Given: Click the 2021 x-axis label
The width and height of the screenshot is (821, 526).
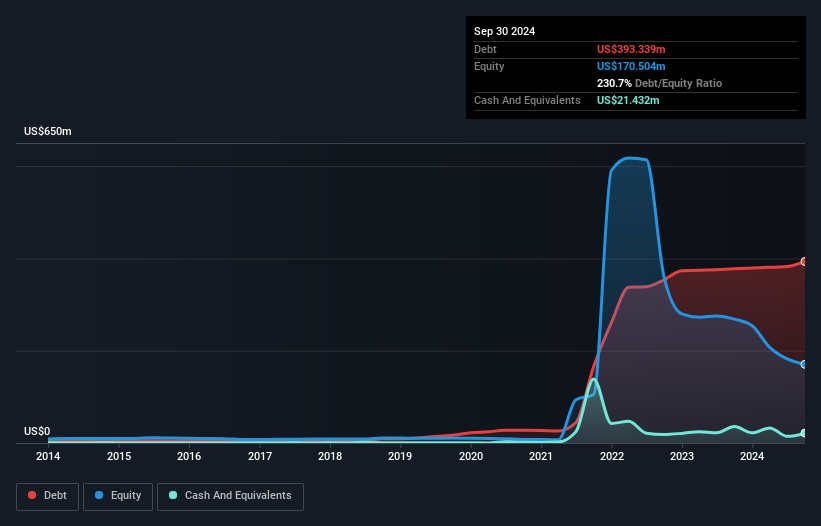Looking at the screenshot, I should pos(541,456).
